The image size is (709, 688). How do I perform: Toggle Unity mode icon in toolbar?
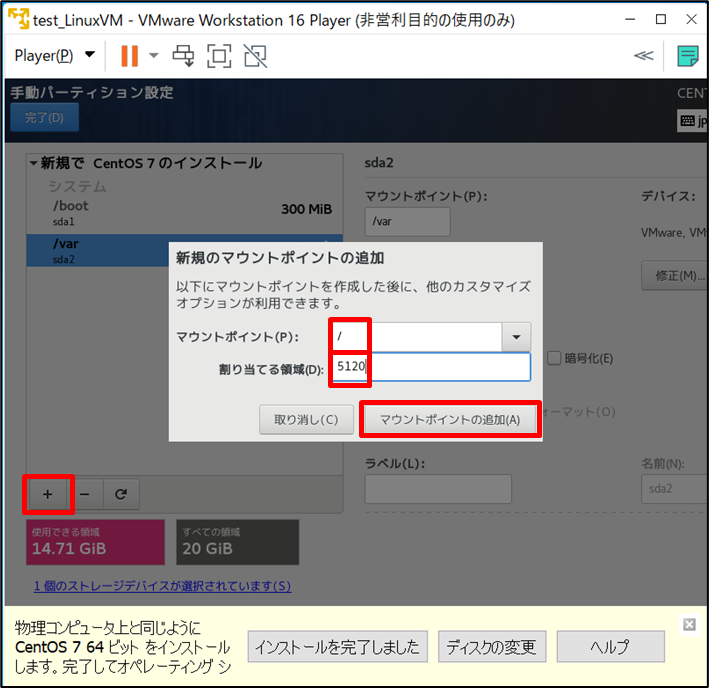click(255, 56)
